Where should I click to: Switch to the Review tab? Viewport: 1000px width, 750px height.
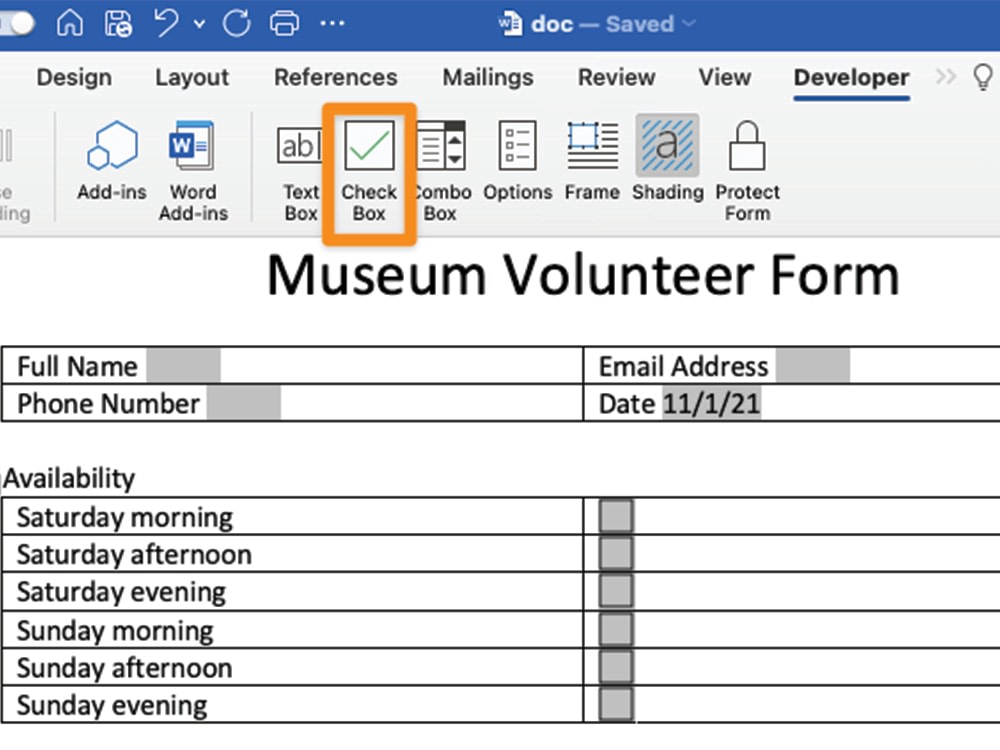[x=616, y=77]
